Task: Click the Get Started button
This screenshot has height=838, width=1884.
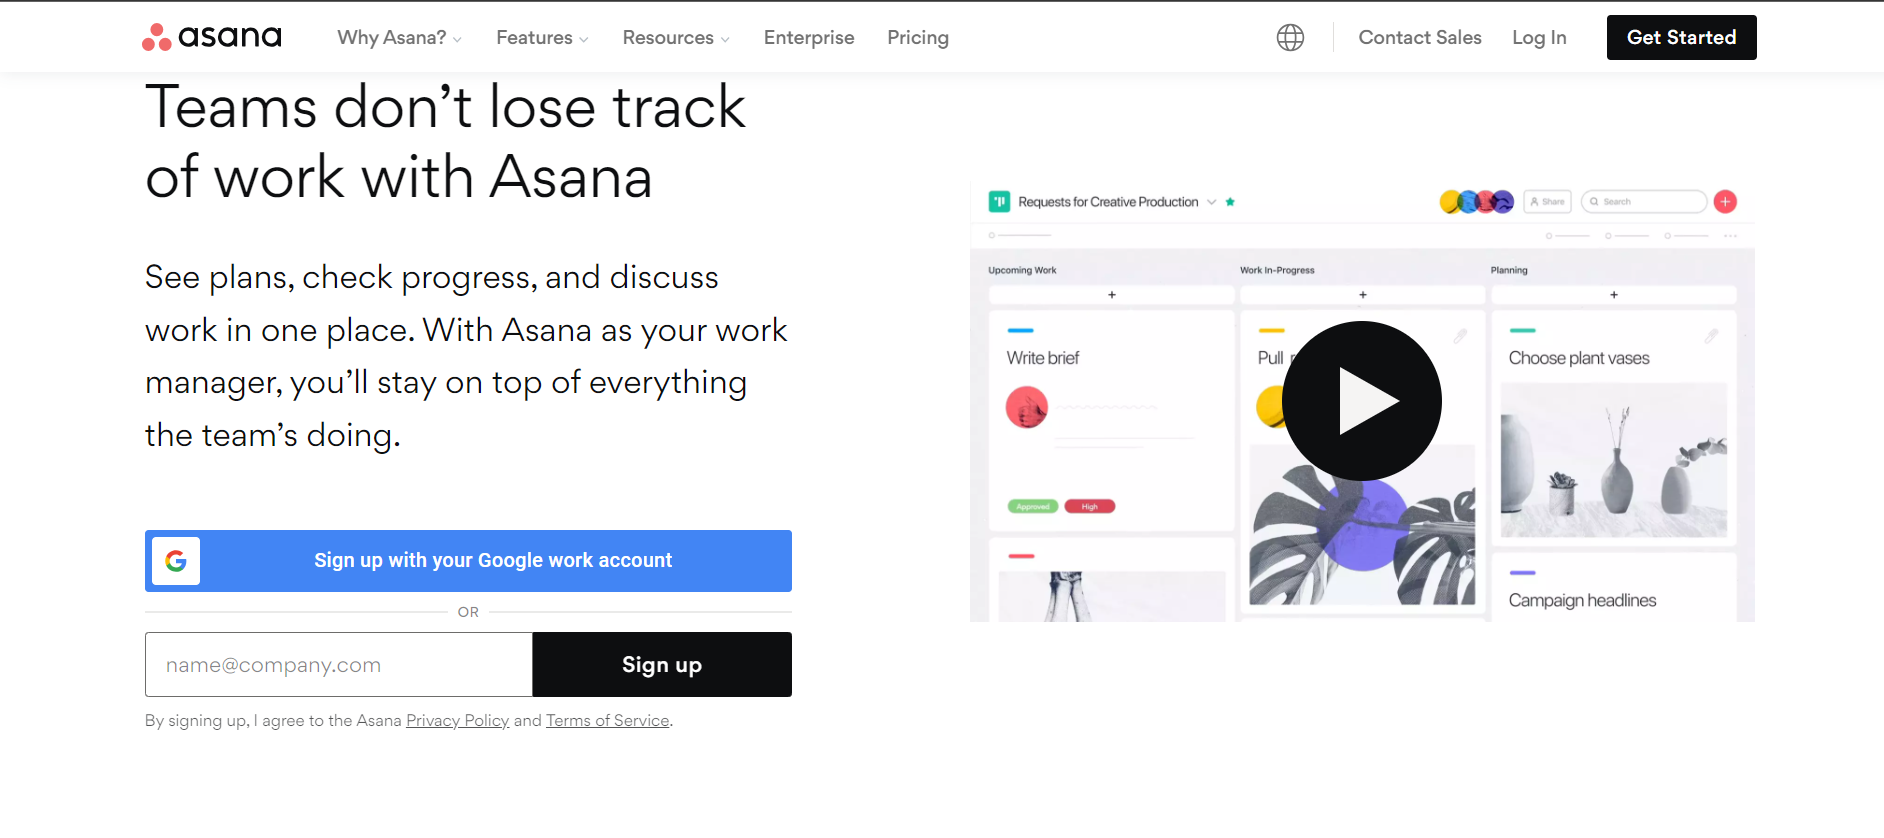Action: [1681, 38]
